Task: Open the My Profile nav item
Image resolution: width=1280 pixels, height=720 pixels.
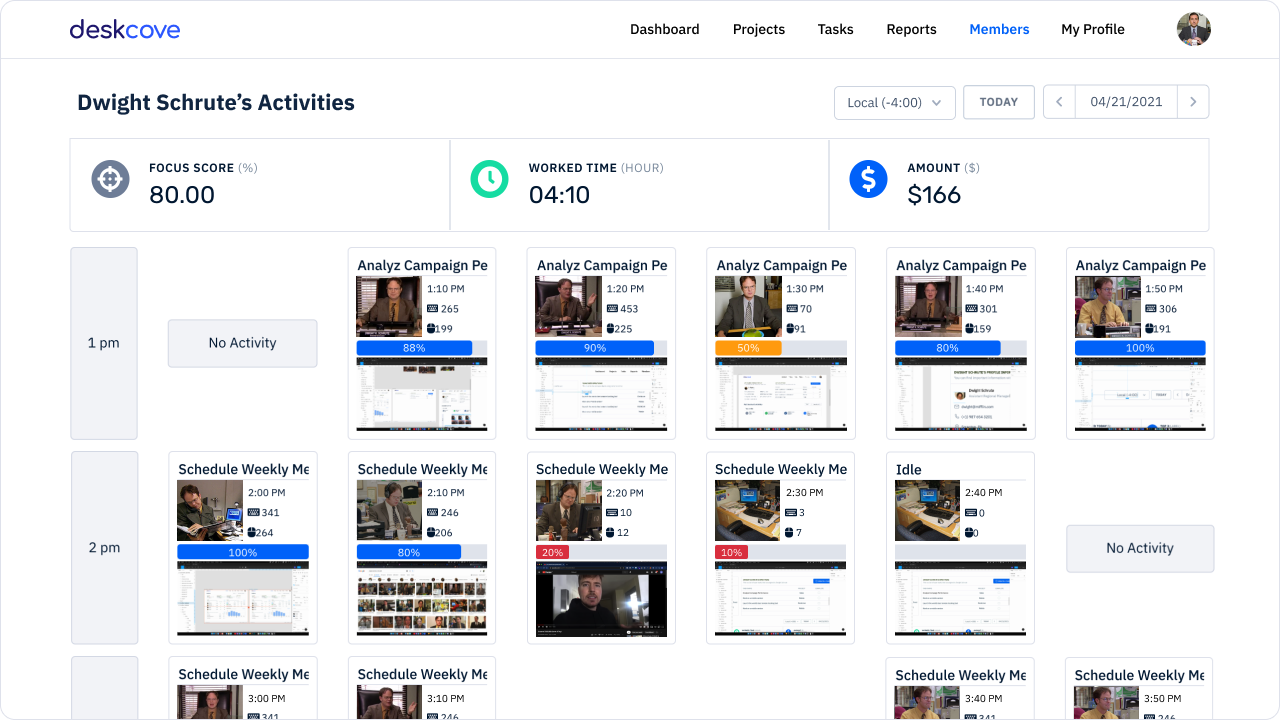Action: [1093, 29]
